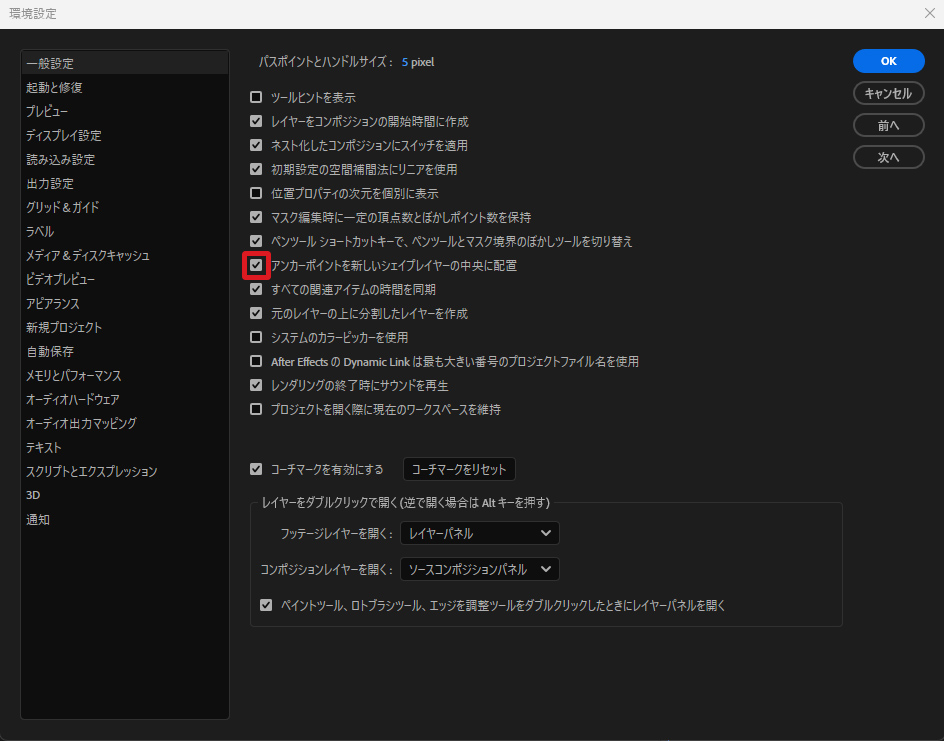
Task: Enable the ツールヒントを表示 checkbox
Action: [x=256, y=97]
